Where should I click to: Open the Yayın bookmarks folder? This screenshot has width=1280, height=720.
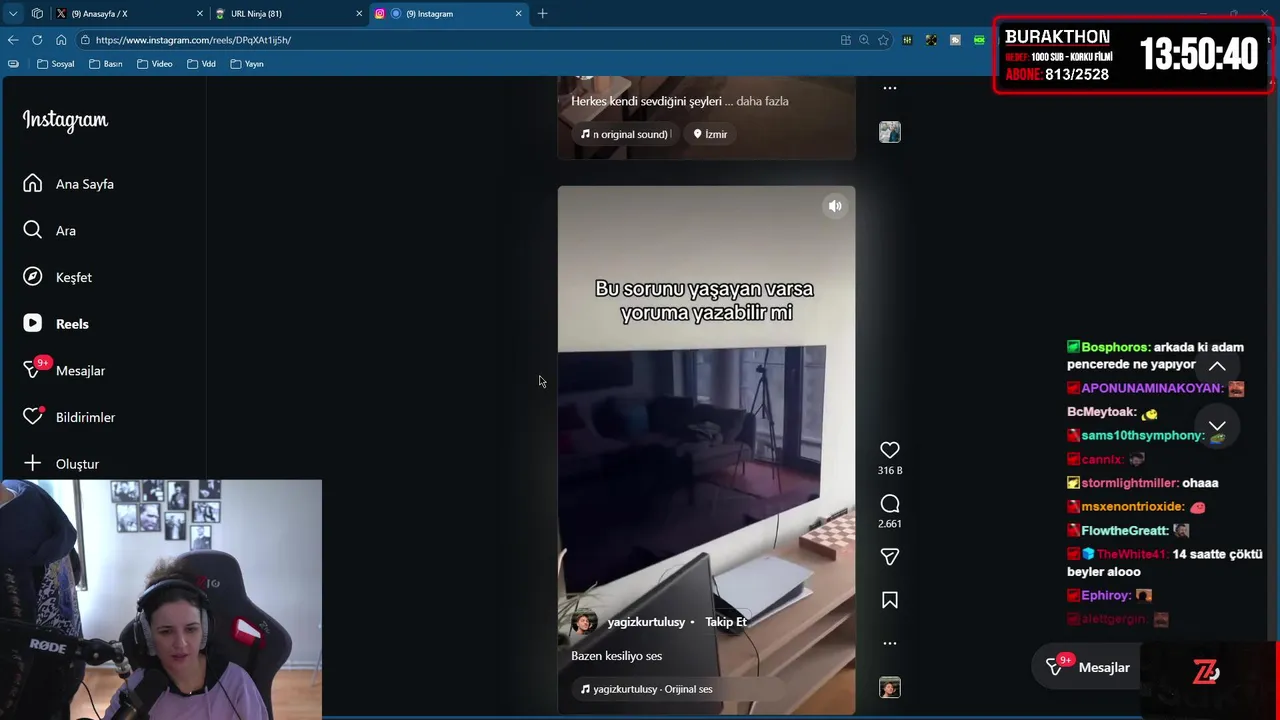click(246, 64)
